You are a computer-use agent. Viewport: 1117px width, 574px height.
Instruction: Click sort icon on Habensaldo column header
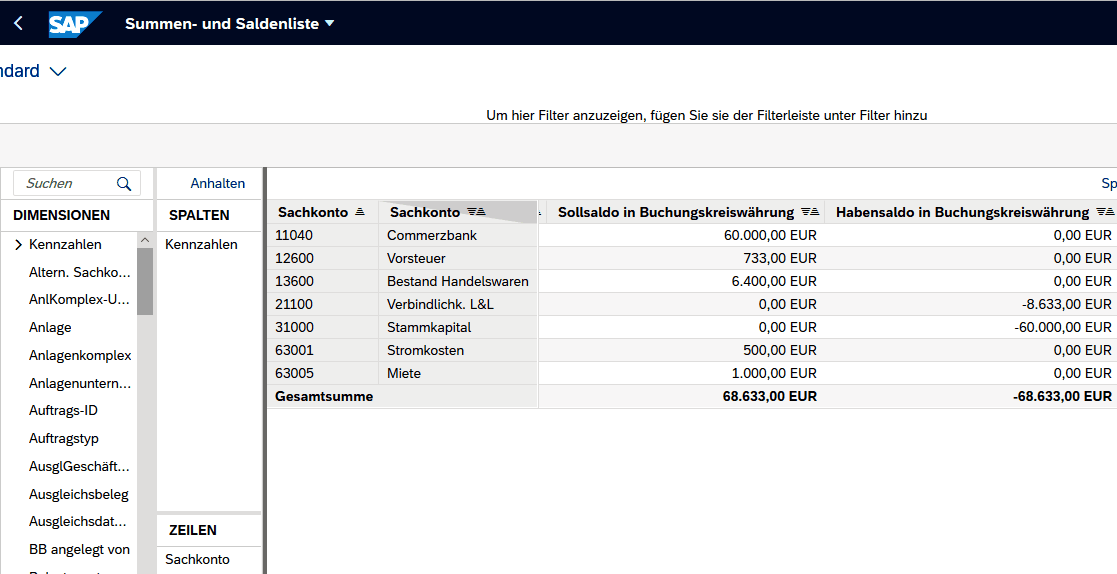pos(1104,212)
